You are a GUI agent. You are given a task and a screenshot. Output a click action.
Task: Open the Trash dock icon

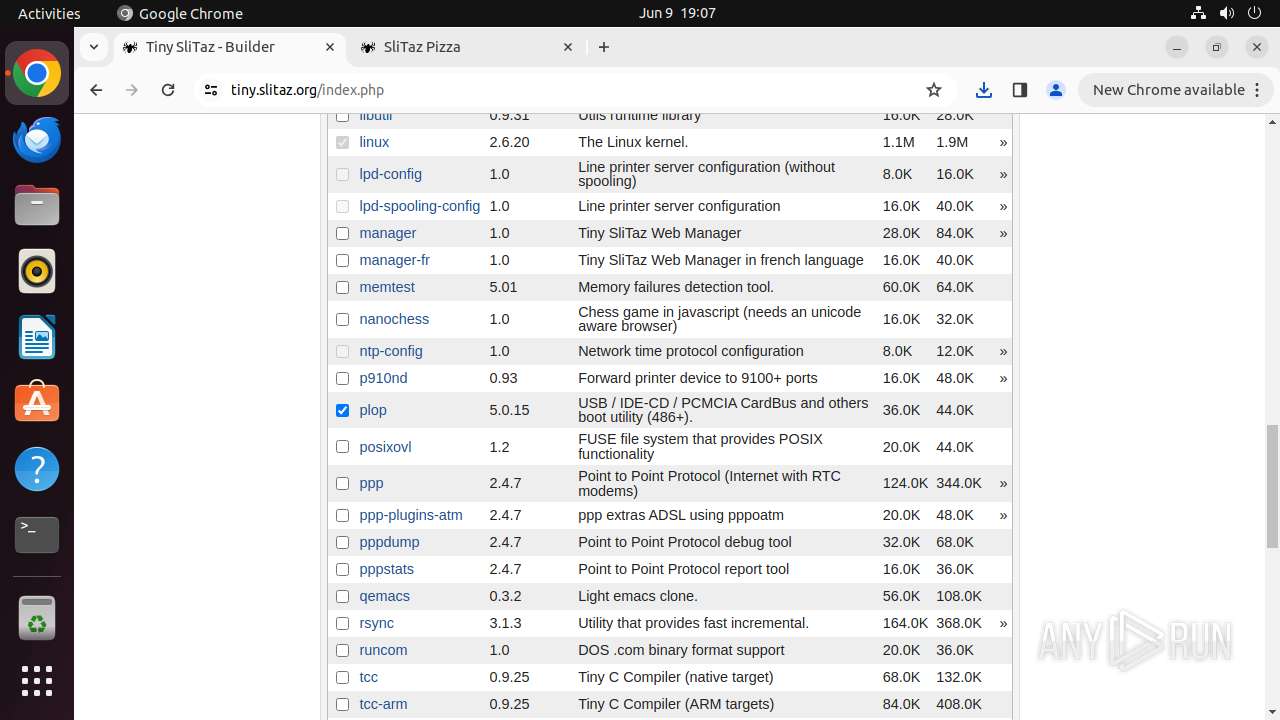(x=37, y=617)
